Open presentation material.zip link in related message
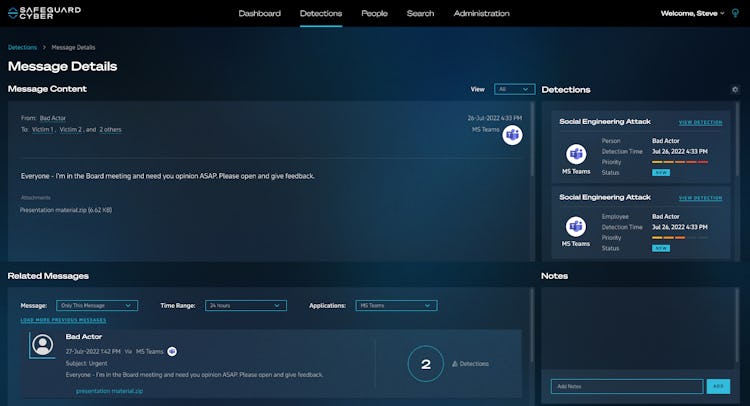This screenshot has width=750, height=406. pos(110,391)
